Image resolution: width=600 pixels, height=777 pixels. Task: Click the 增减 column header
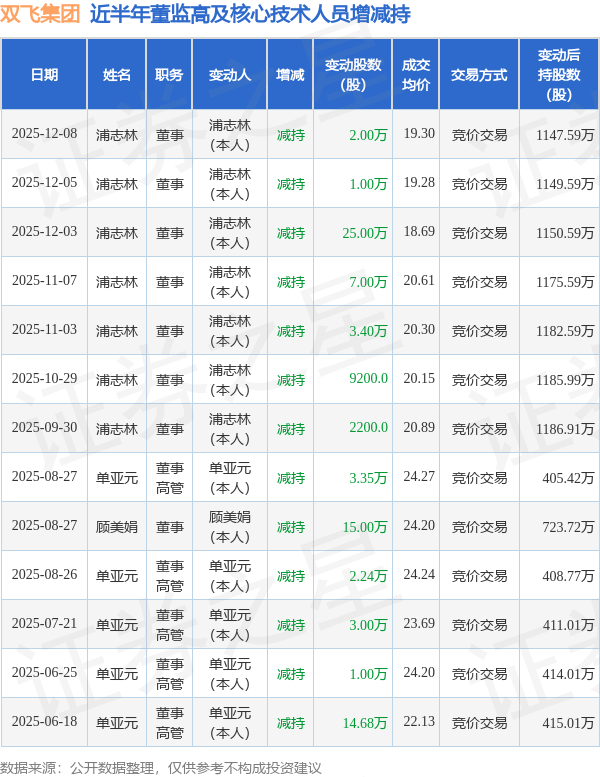290,75
